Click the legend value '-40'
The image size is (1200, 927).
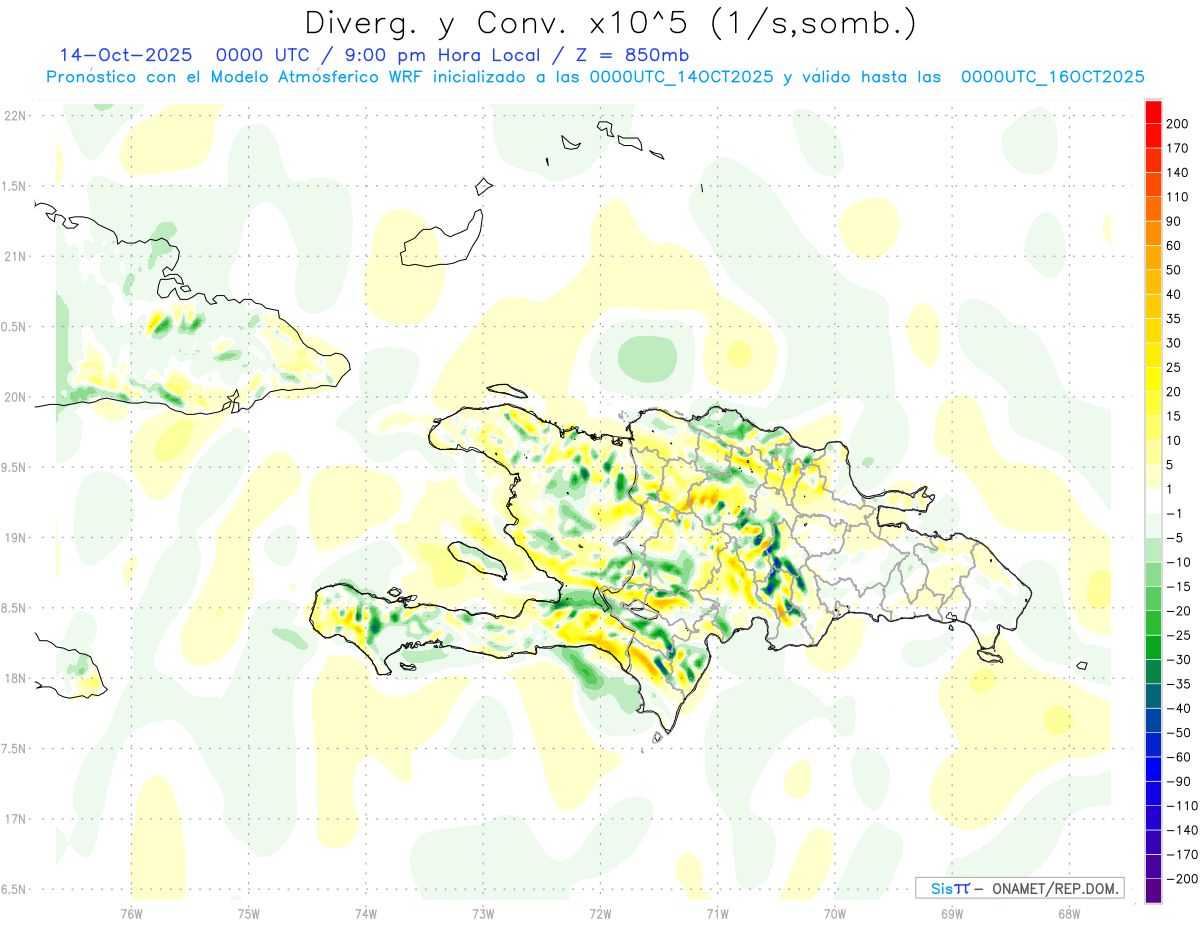click(x=1179, y=708)
